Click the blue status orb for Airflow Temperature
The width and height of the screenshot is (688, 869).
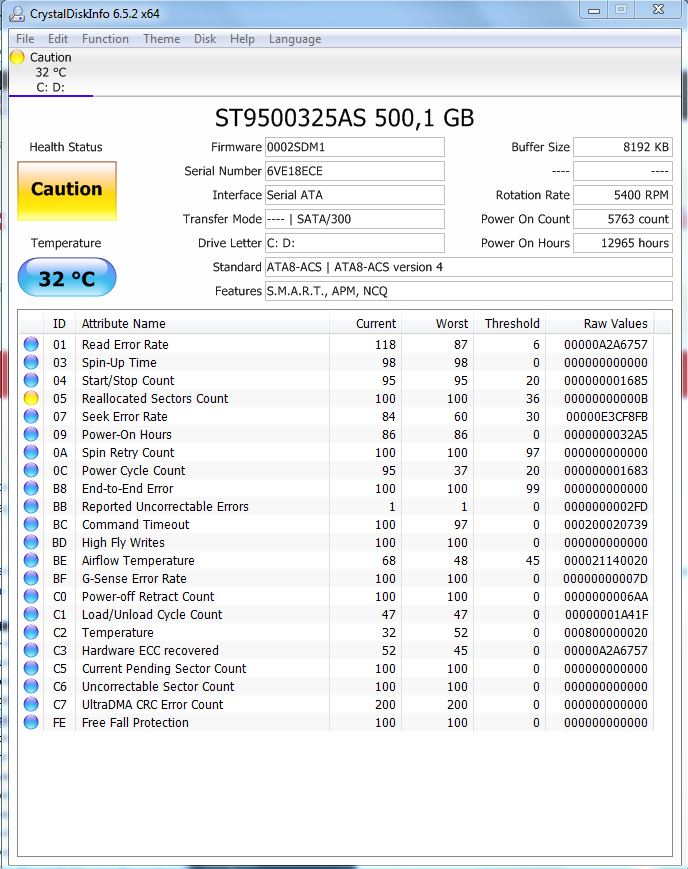(31, 560)
